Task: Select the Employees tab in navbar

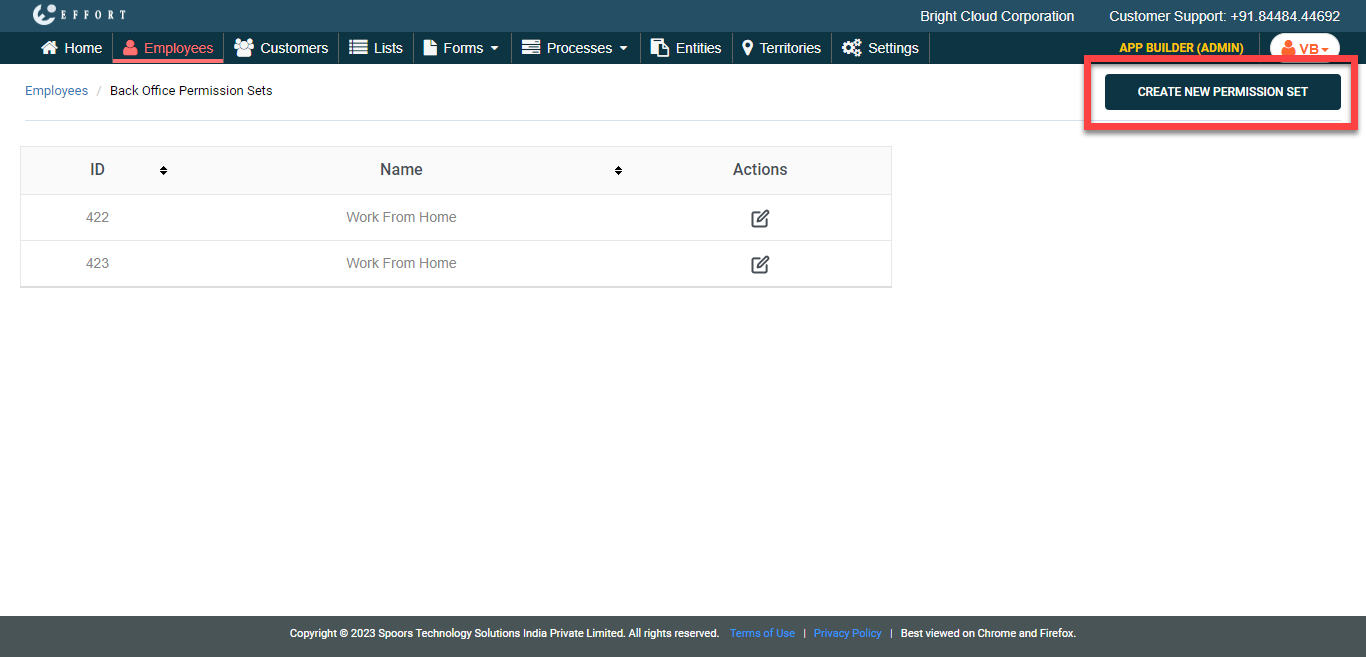Action: (168, 48)
